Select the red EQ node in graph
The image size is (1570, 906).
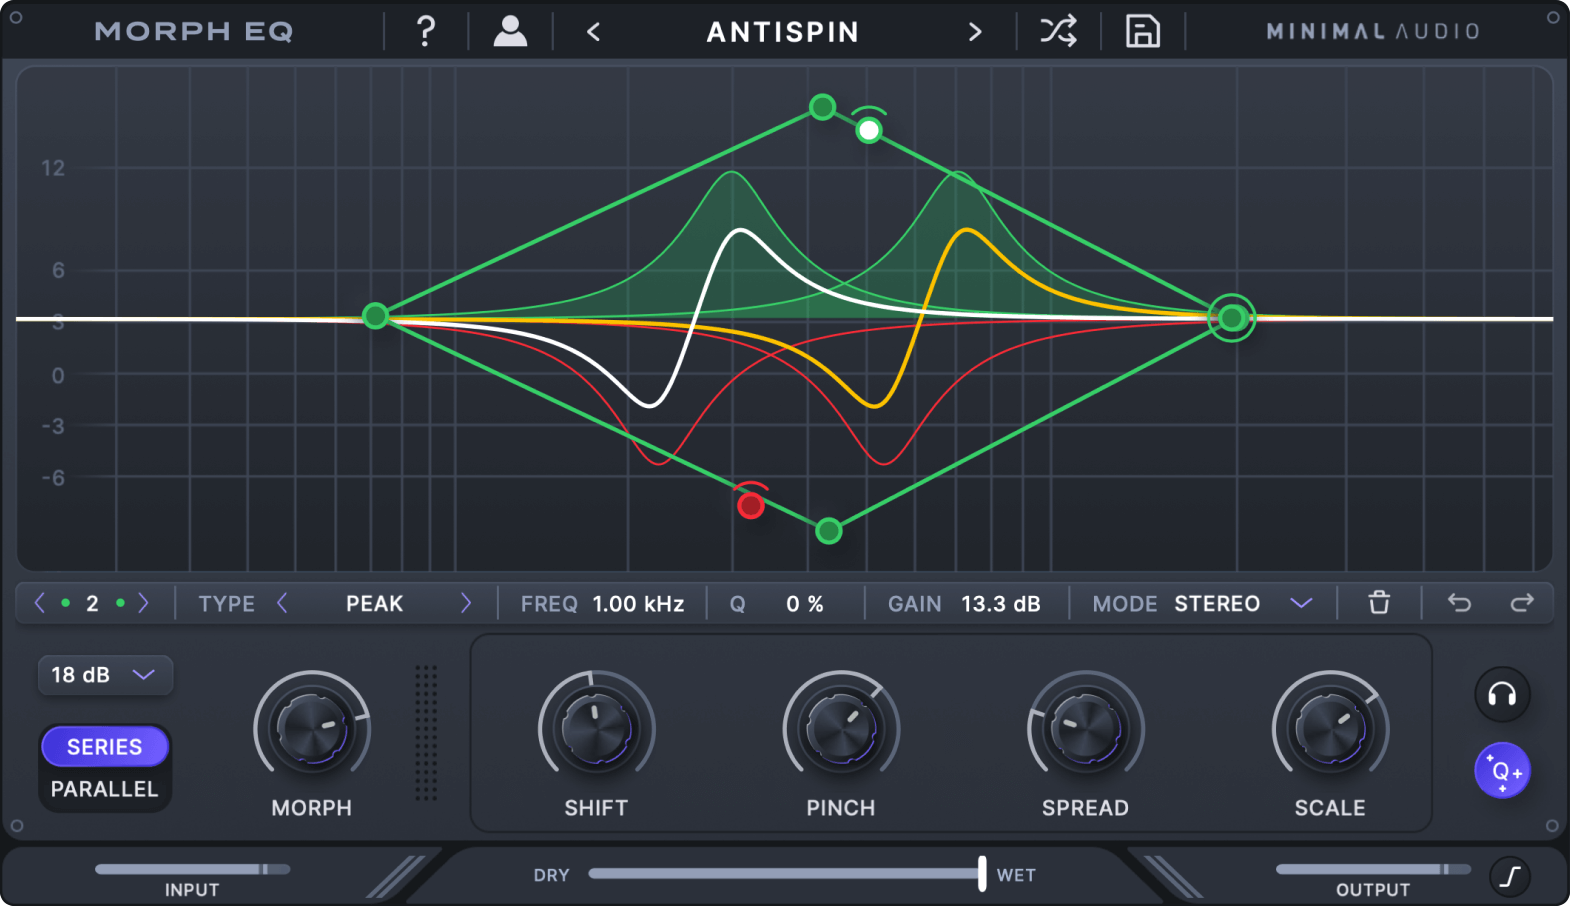click(750, 506)
